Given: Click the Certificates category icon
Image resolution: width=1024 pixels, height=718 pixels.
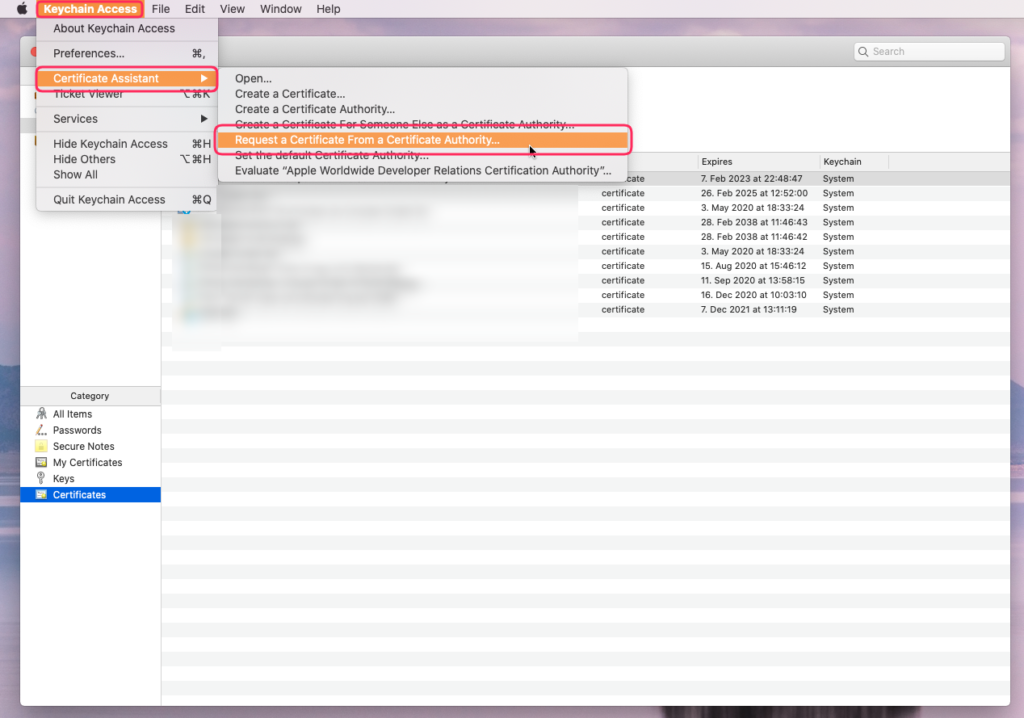Looking at the screenshot, I should [41, 495].
